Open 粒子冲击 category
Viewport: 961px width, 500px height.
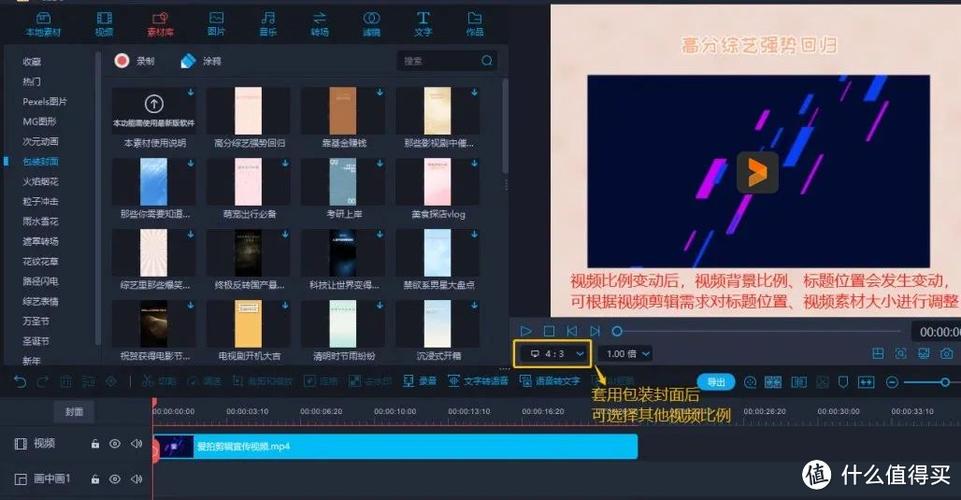40,202
